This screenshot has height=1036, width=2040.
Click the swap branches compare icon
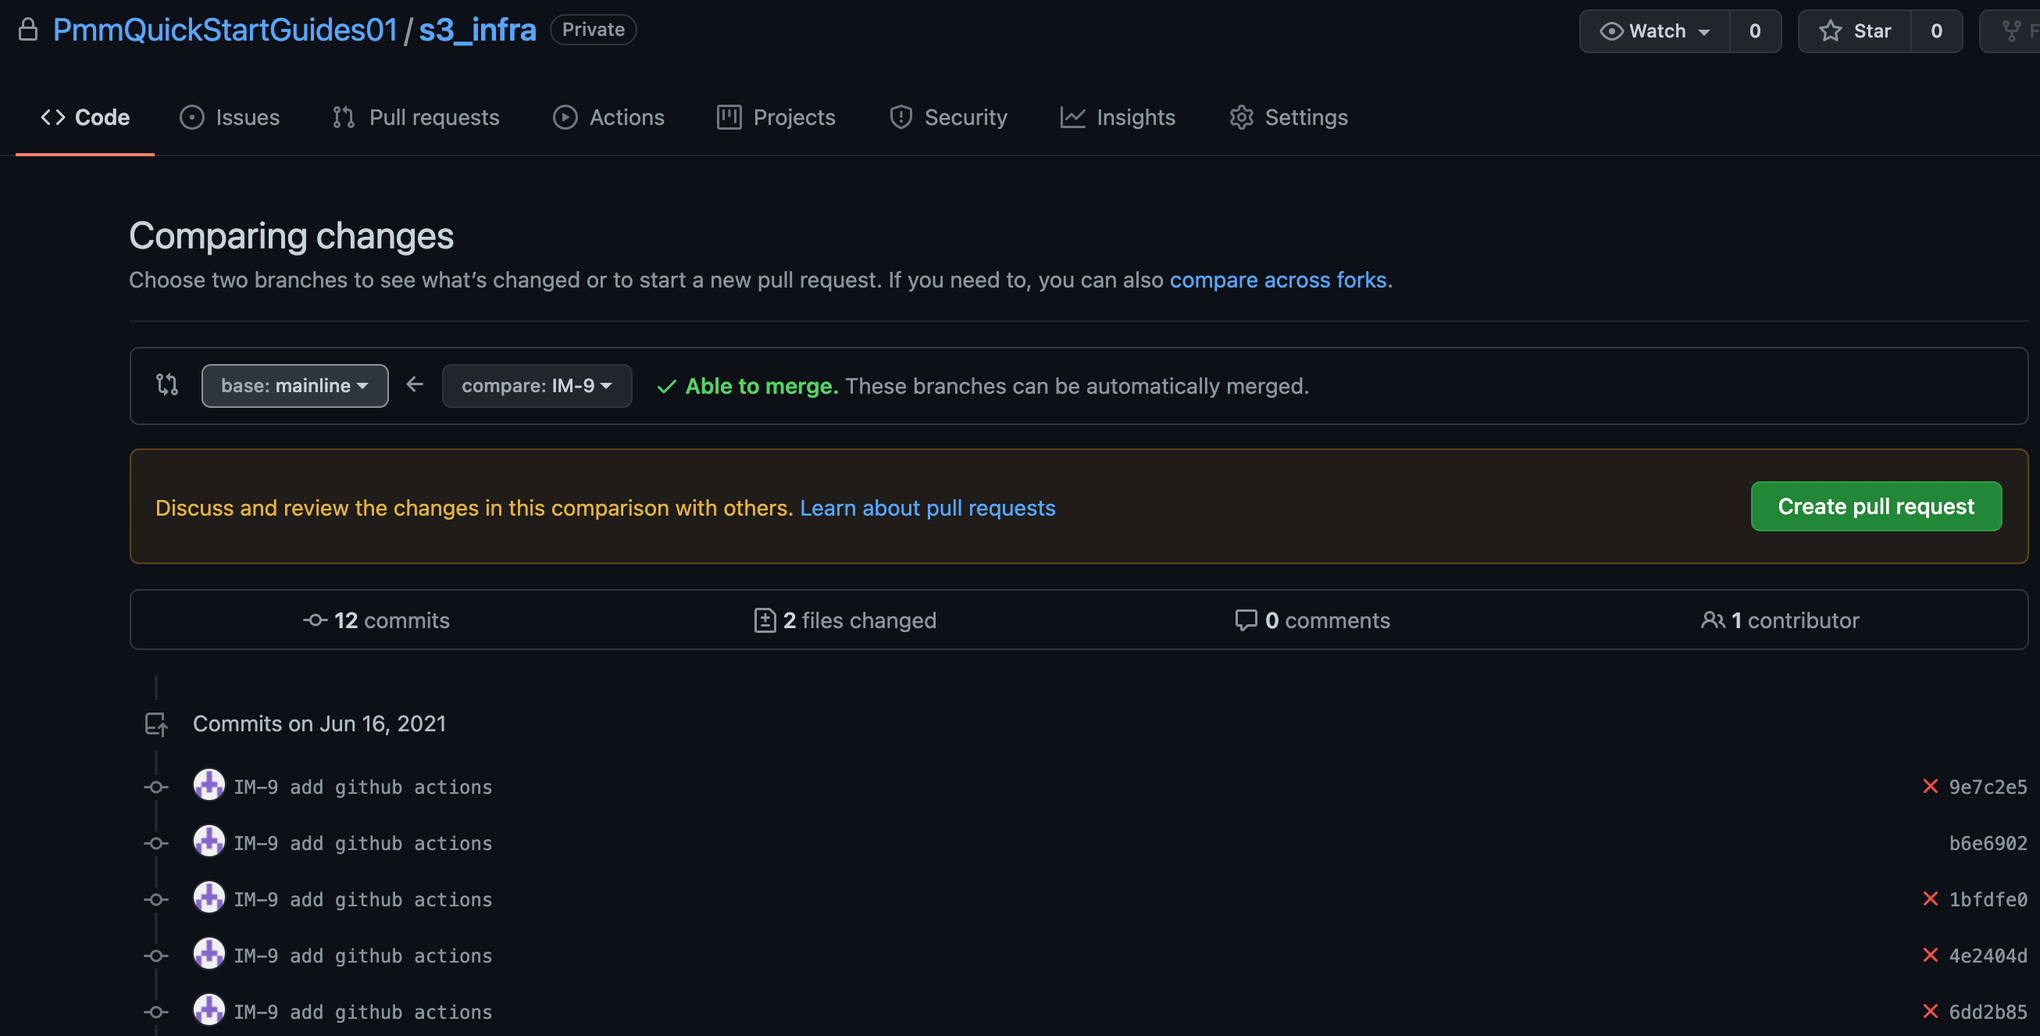click(167, 385)
